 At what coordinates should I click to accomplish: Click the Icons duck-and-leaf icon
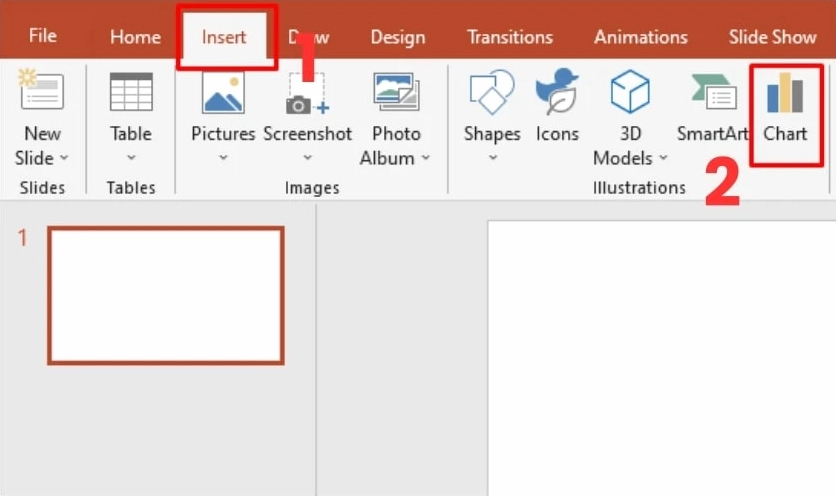pyautogui.click(x=557, y=91)
